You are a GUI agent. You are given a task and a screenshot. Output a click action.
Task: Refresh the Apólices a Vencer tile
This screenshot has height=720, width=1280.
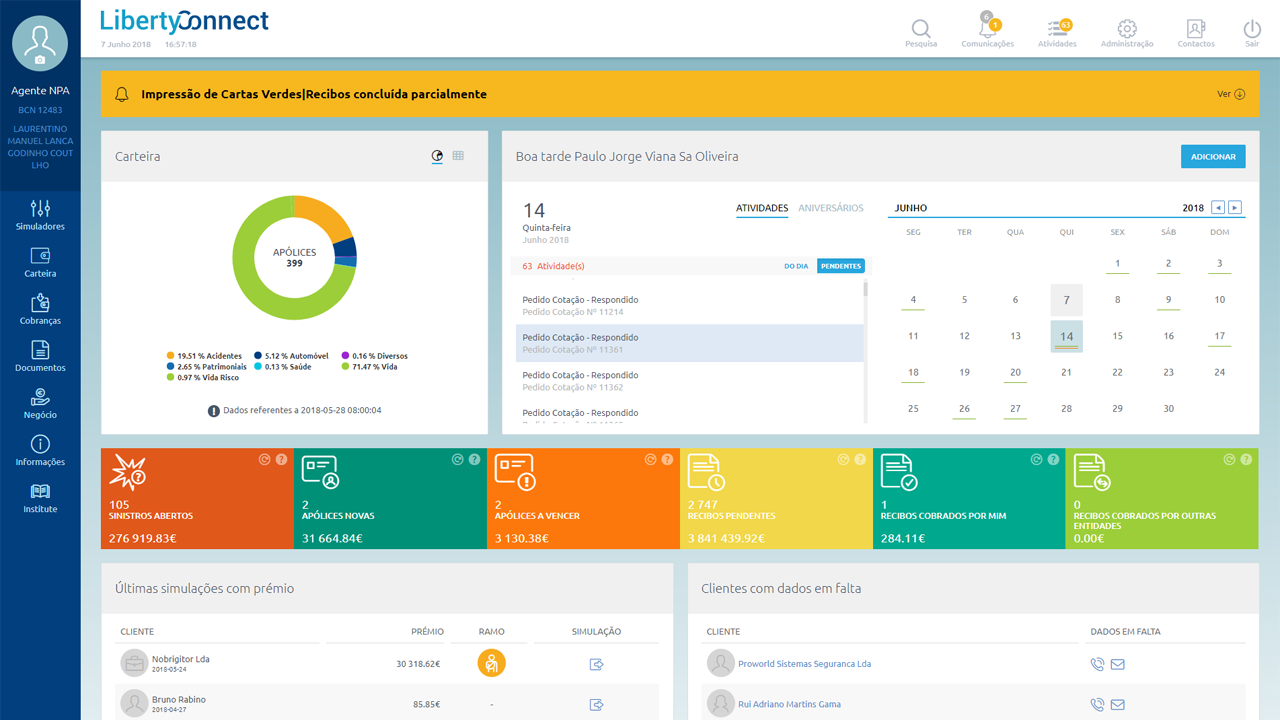coord(651,460)
